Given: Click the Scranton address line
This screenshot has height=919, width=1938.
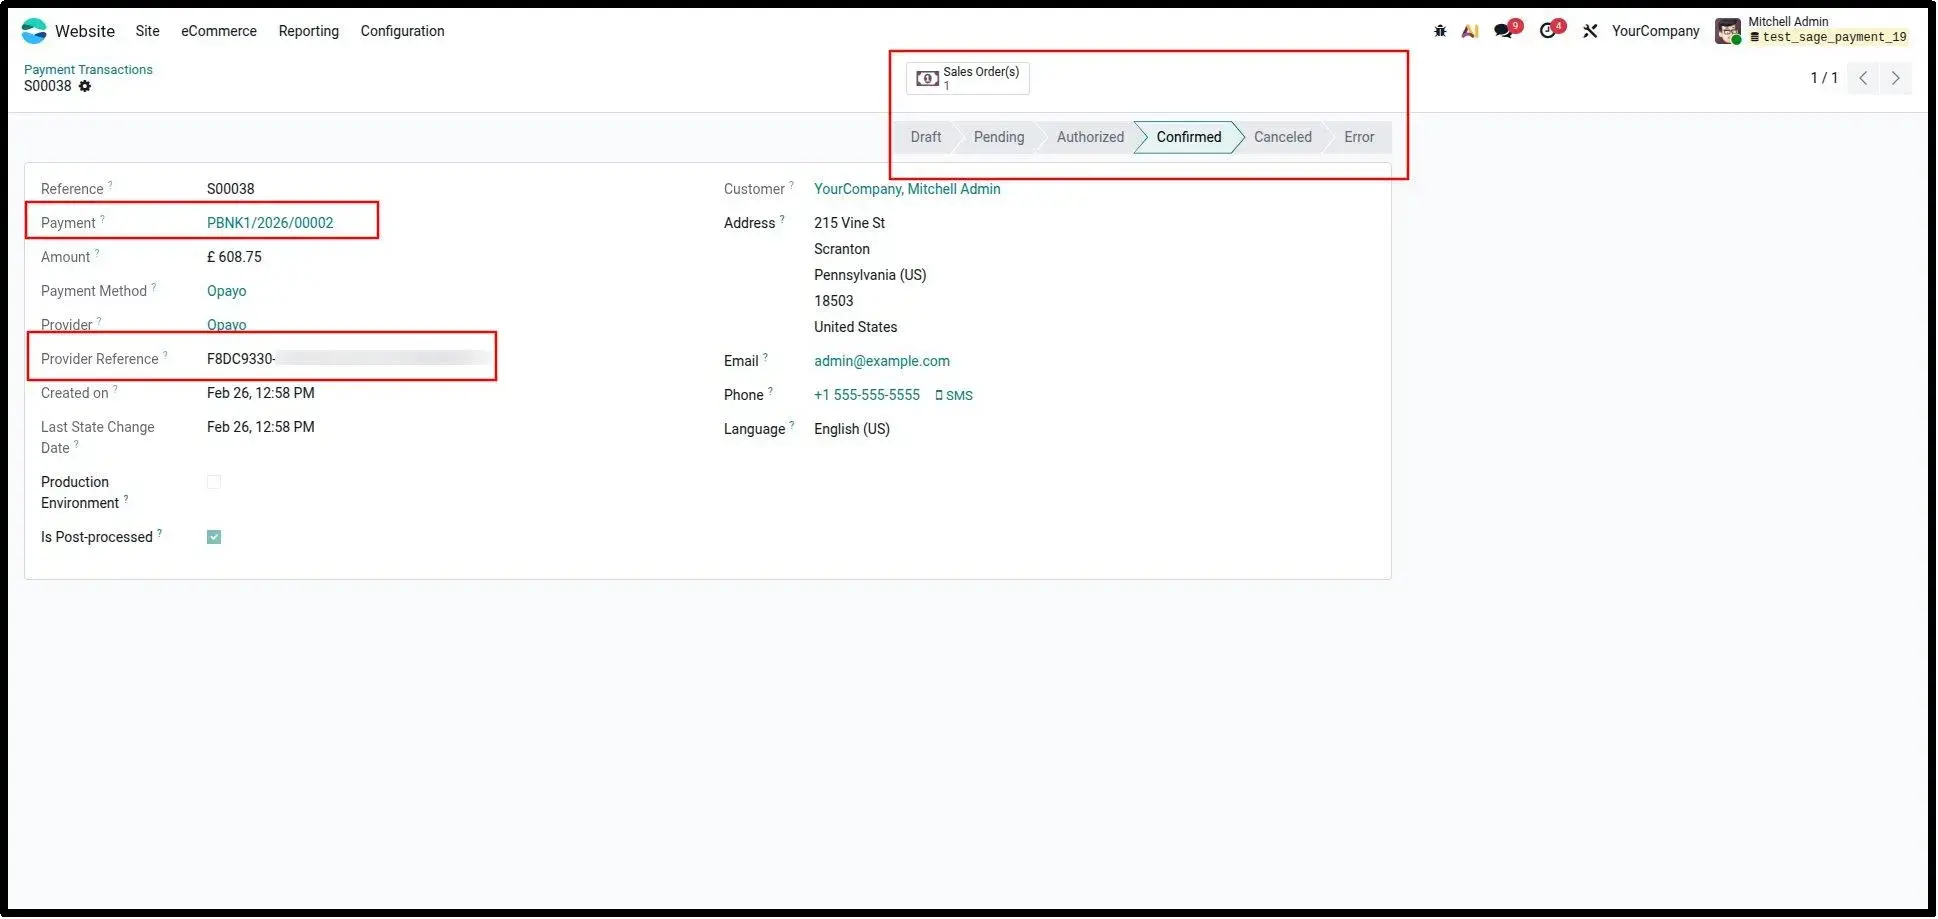Looking at the screenshot, I should [842, 249].
